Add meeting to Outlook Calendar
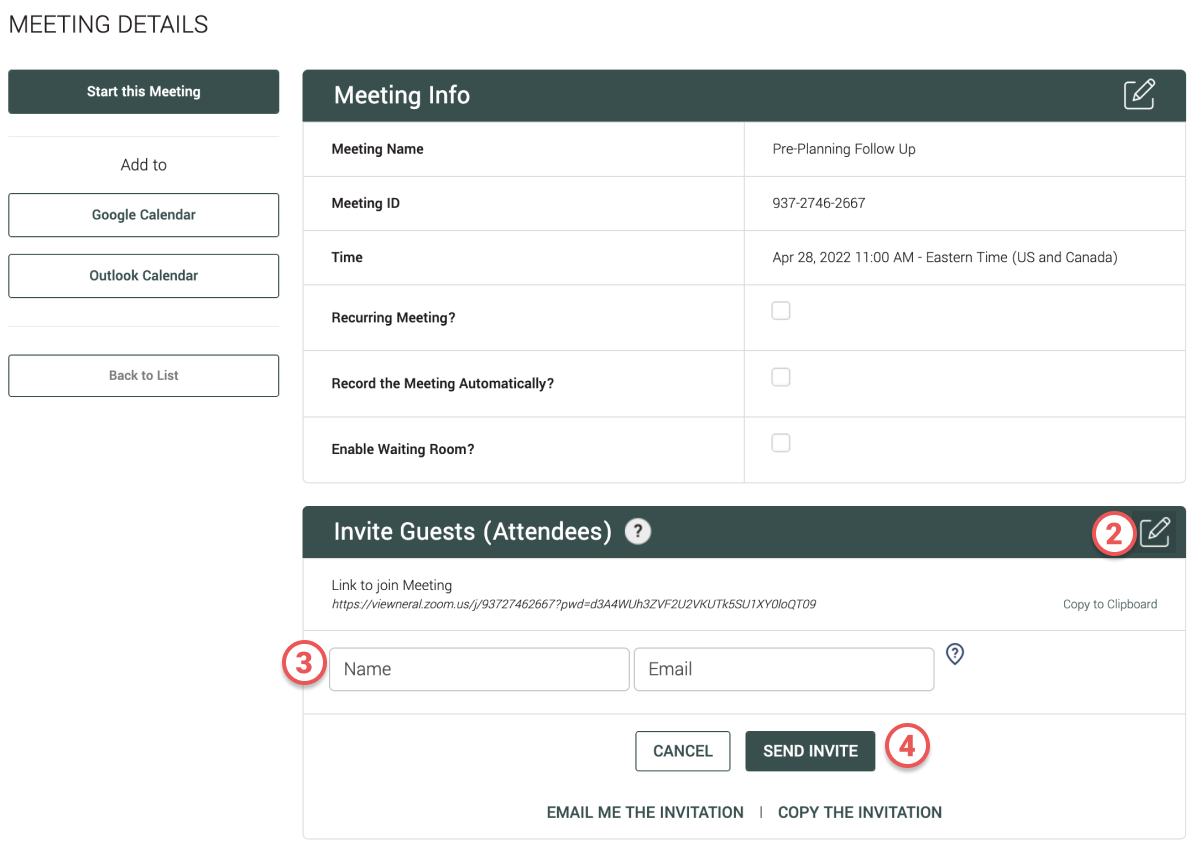This screenshot has width=1200, height=853. (x=144, y=276)
